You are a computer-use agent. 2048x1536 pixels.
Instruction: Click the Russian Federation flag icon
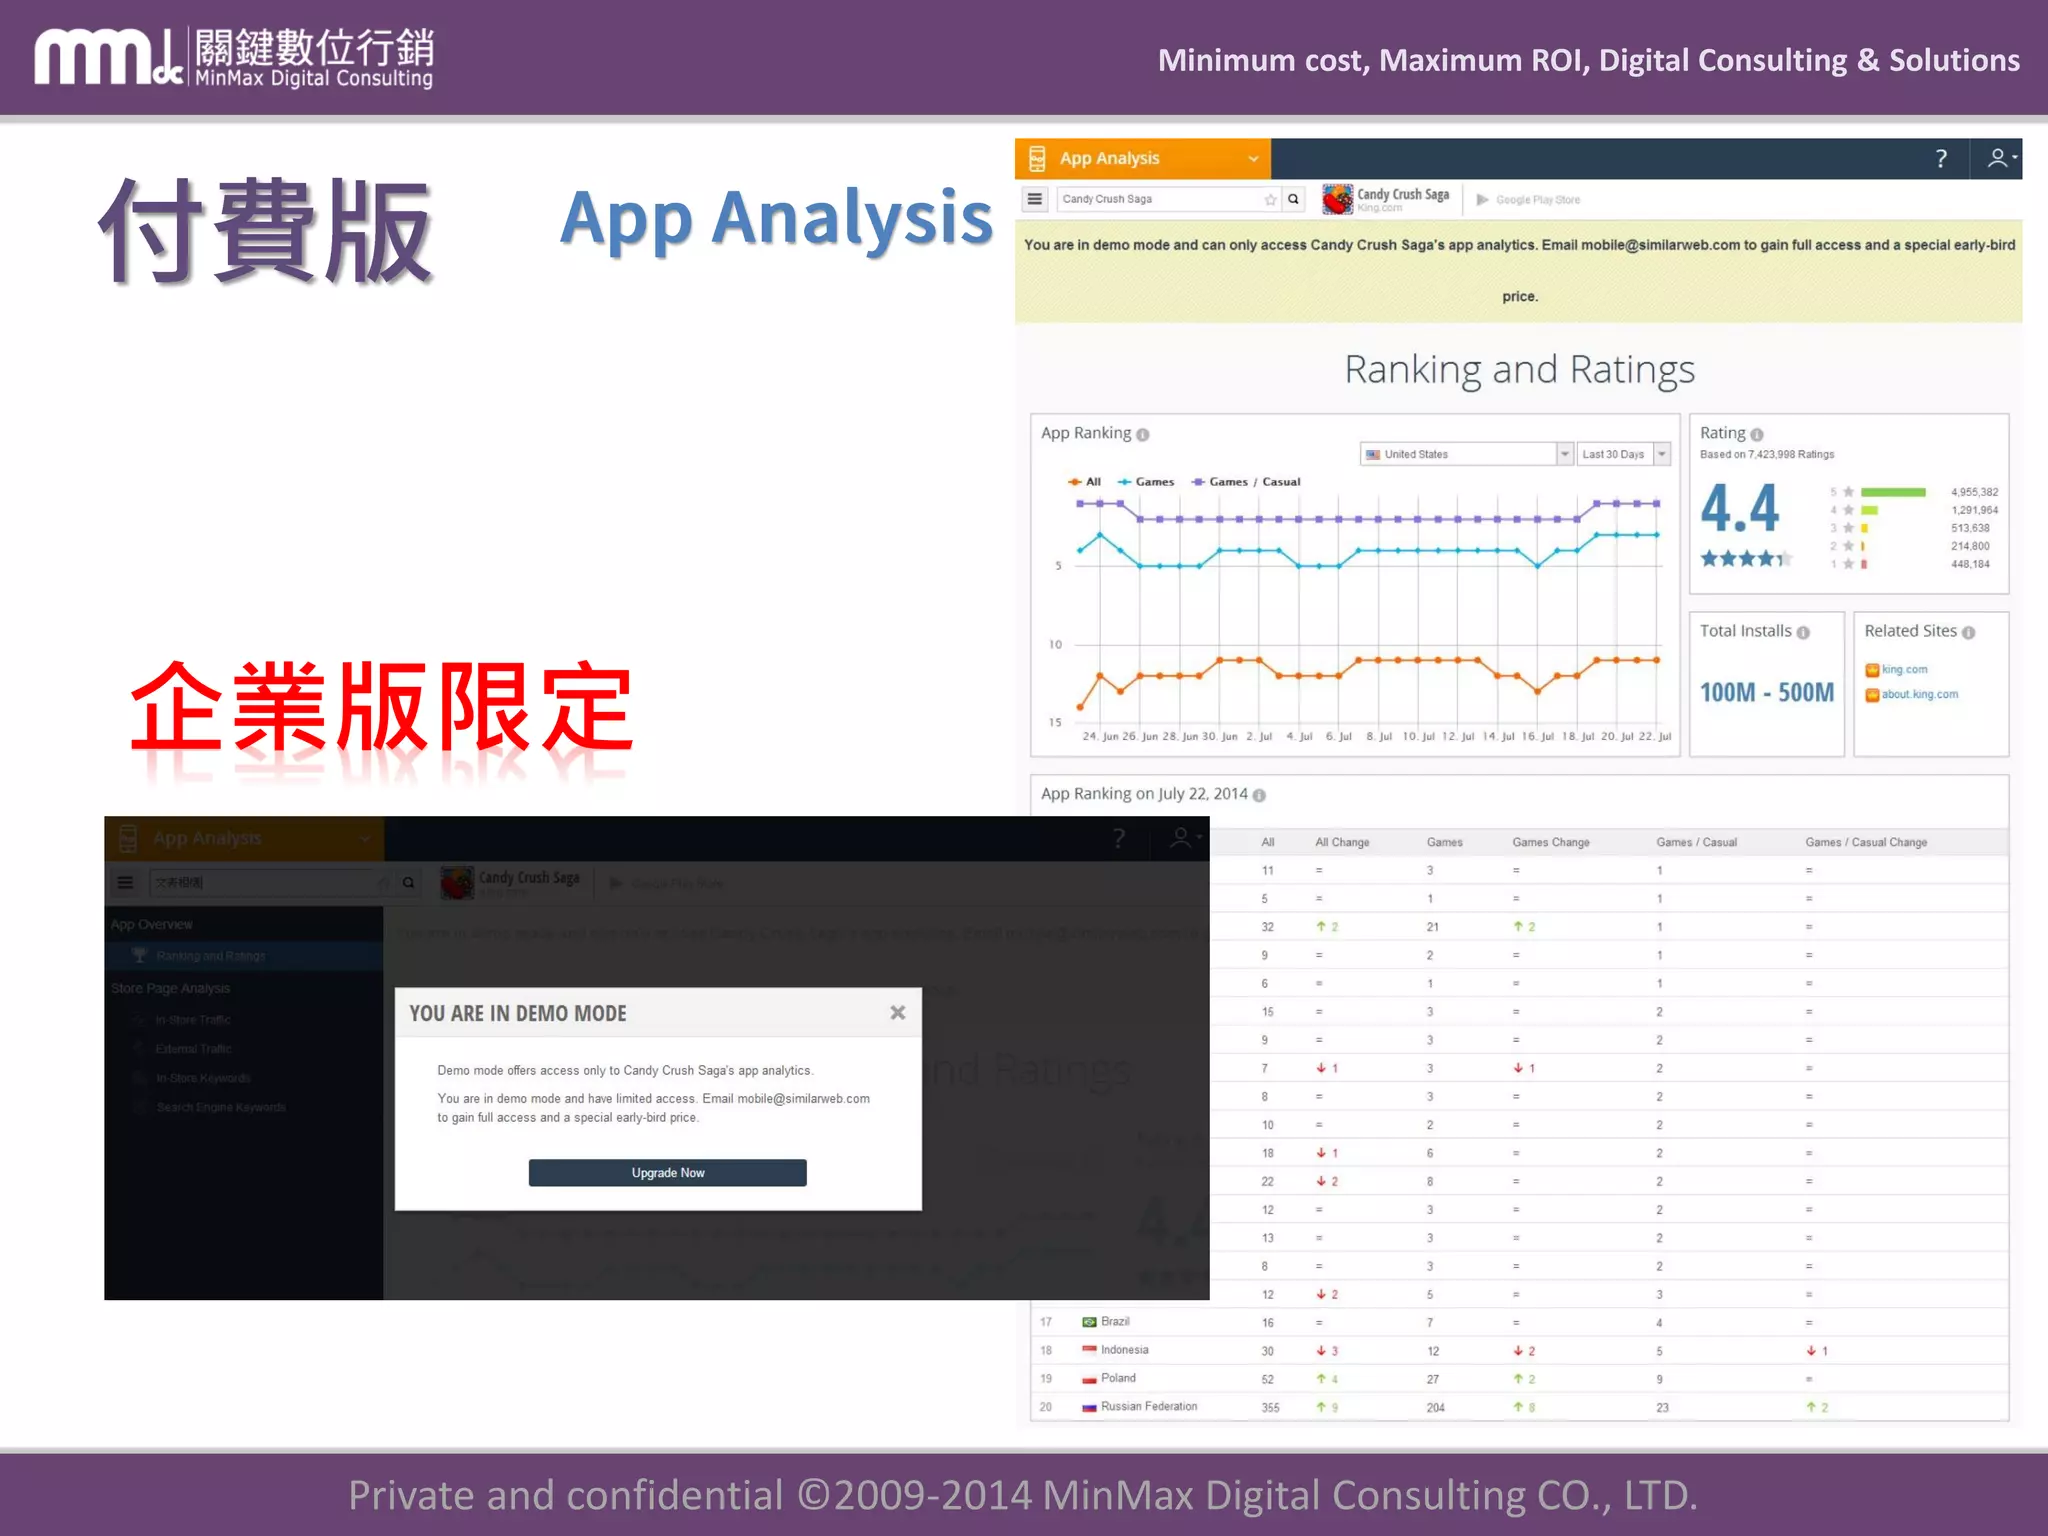[x=1089, y=1408]
